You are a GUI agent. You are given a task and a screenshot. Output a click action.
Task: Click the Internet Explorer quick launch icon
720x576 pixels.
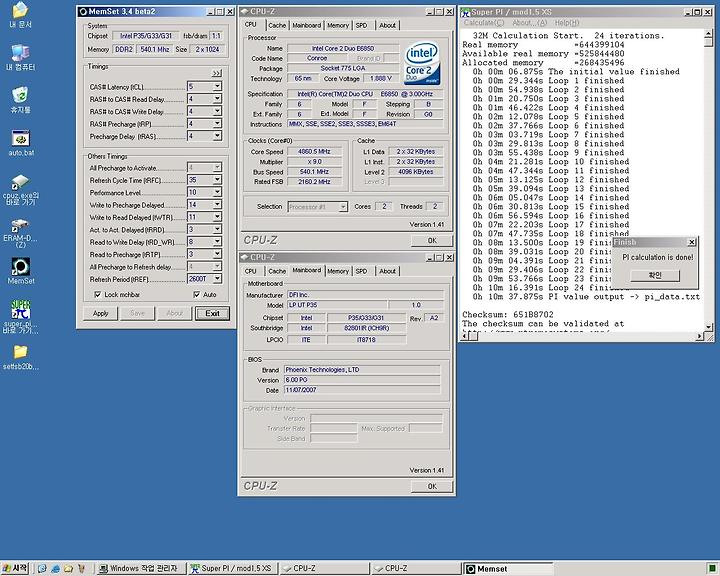pyautogui.click(x=56, y=569)
